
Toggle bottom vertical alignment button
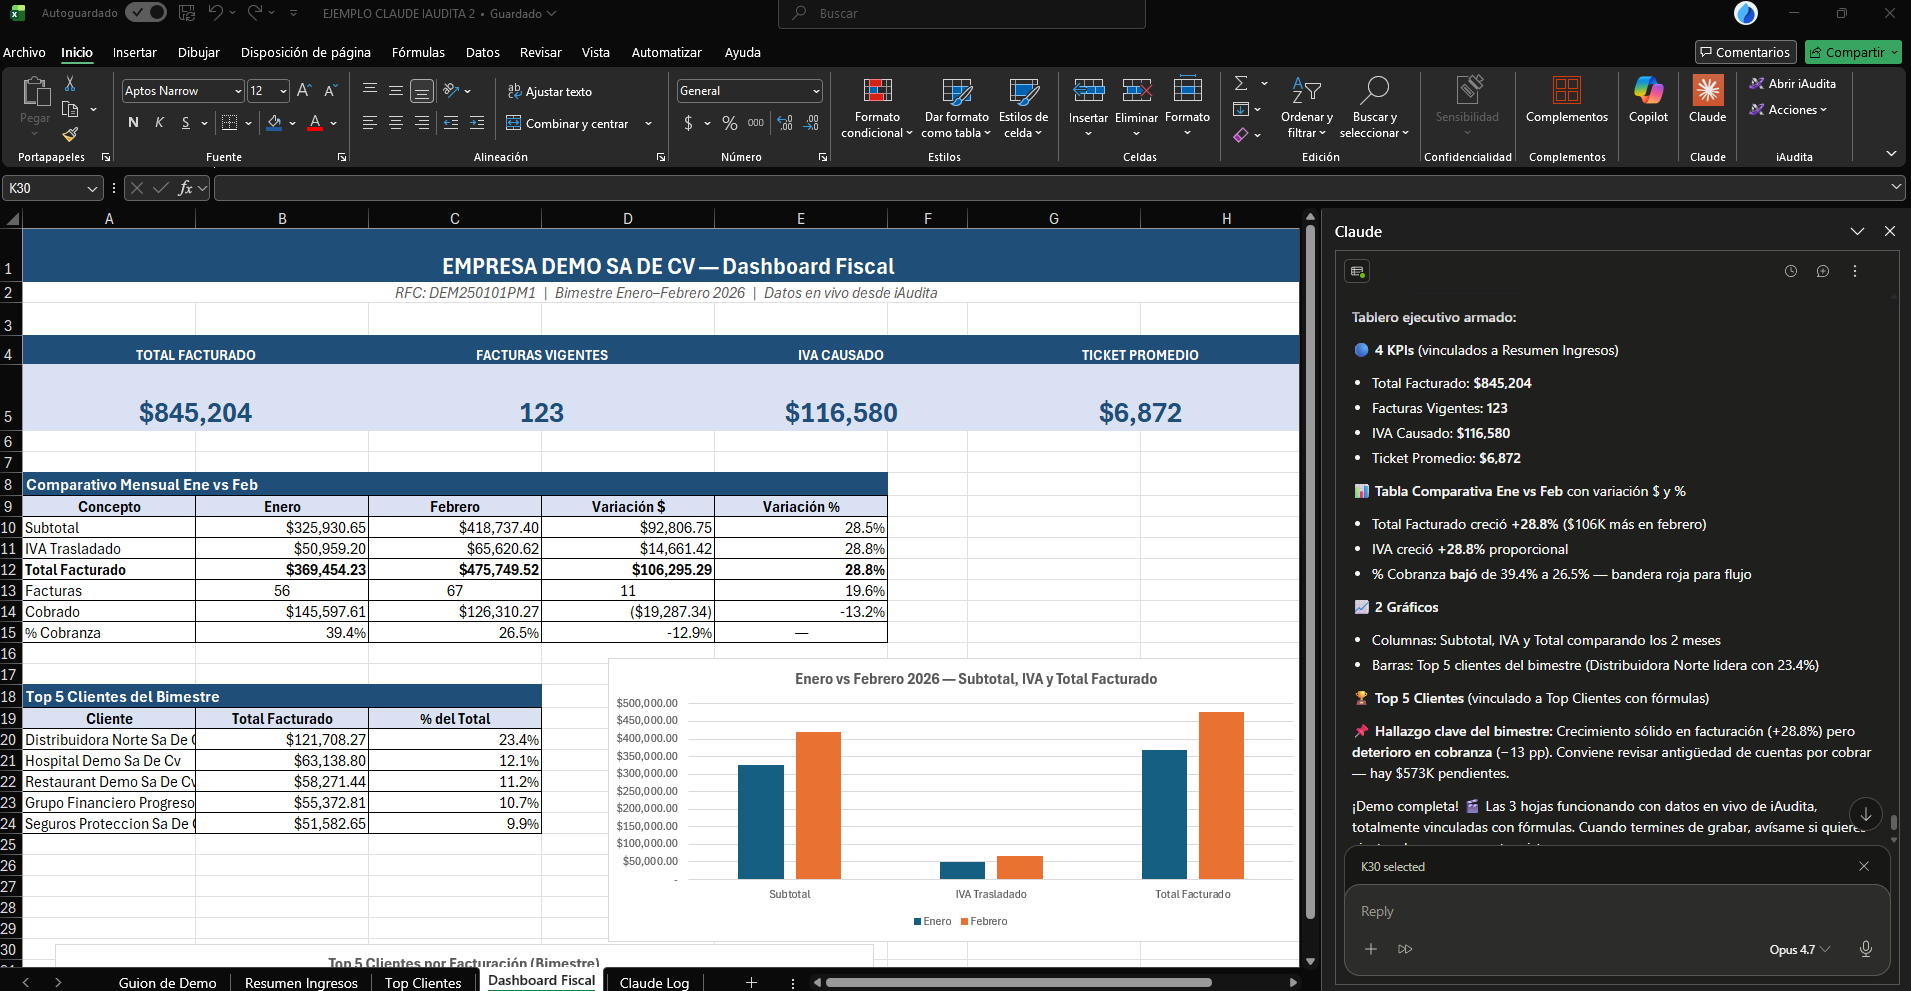(x=422, y=91)
